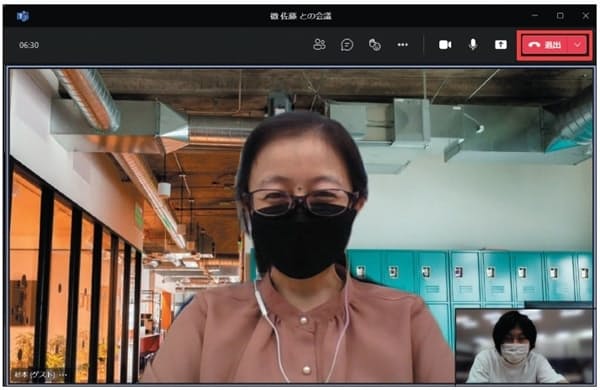Click the Teams logo icon
The width and height of the screenshot is (600, 390).
click(23, 16)
